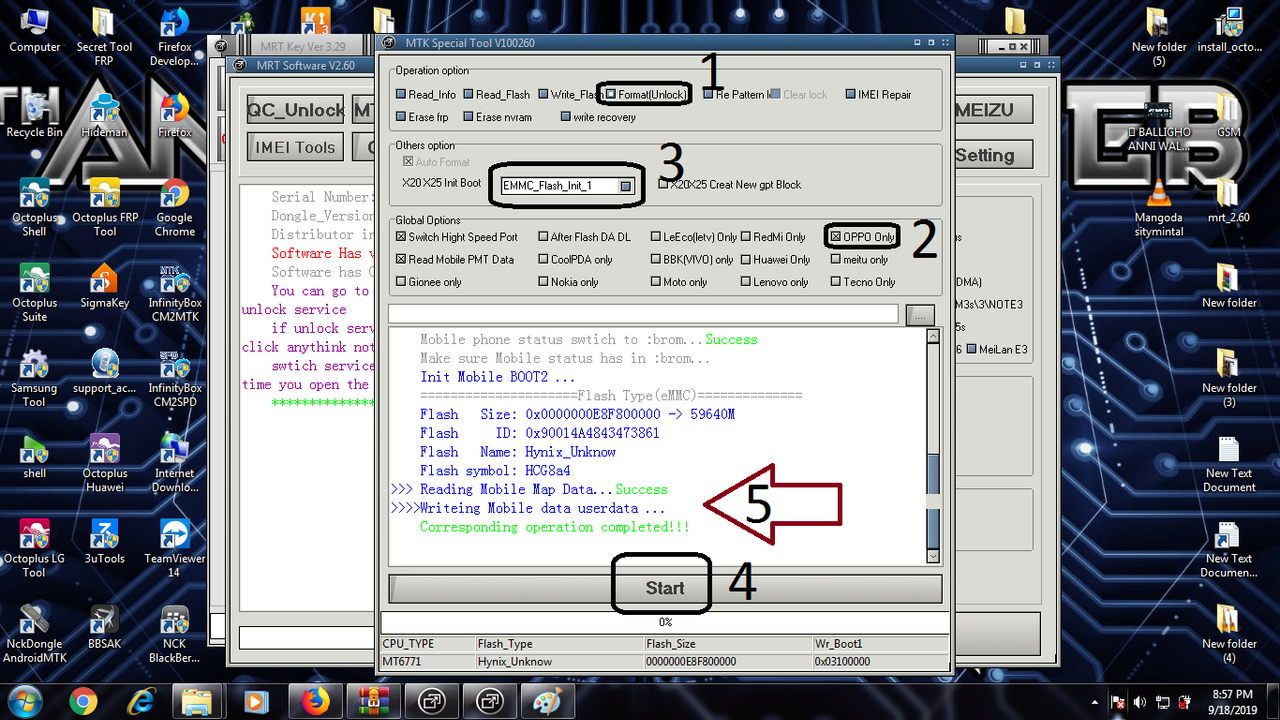Open the Octoplus Huawei desktop icon

(x=105, y=463)
